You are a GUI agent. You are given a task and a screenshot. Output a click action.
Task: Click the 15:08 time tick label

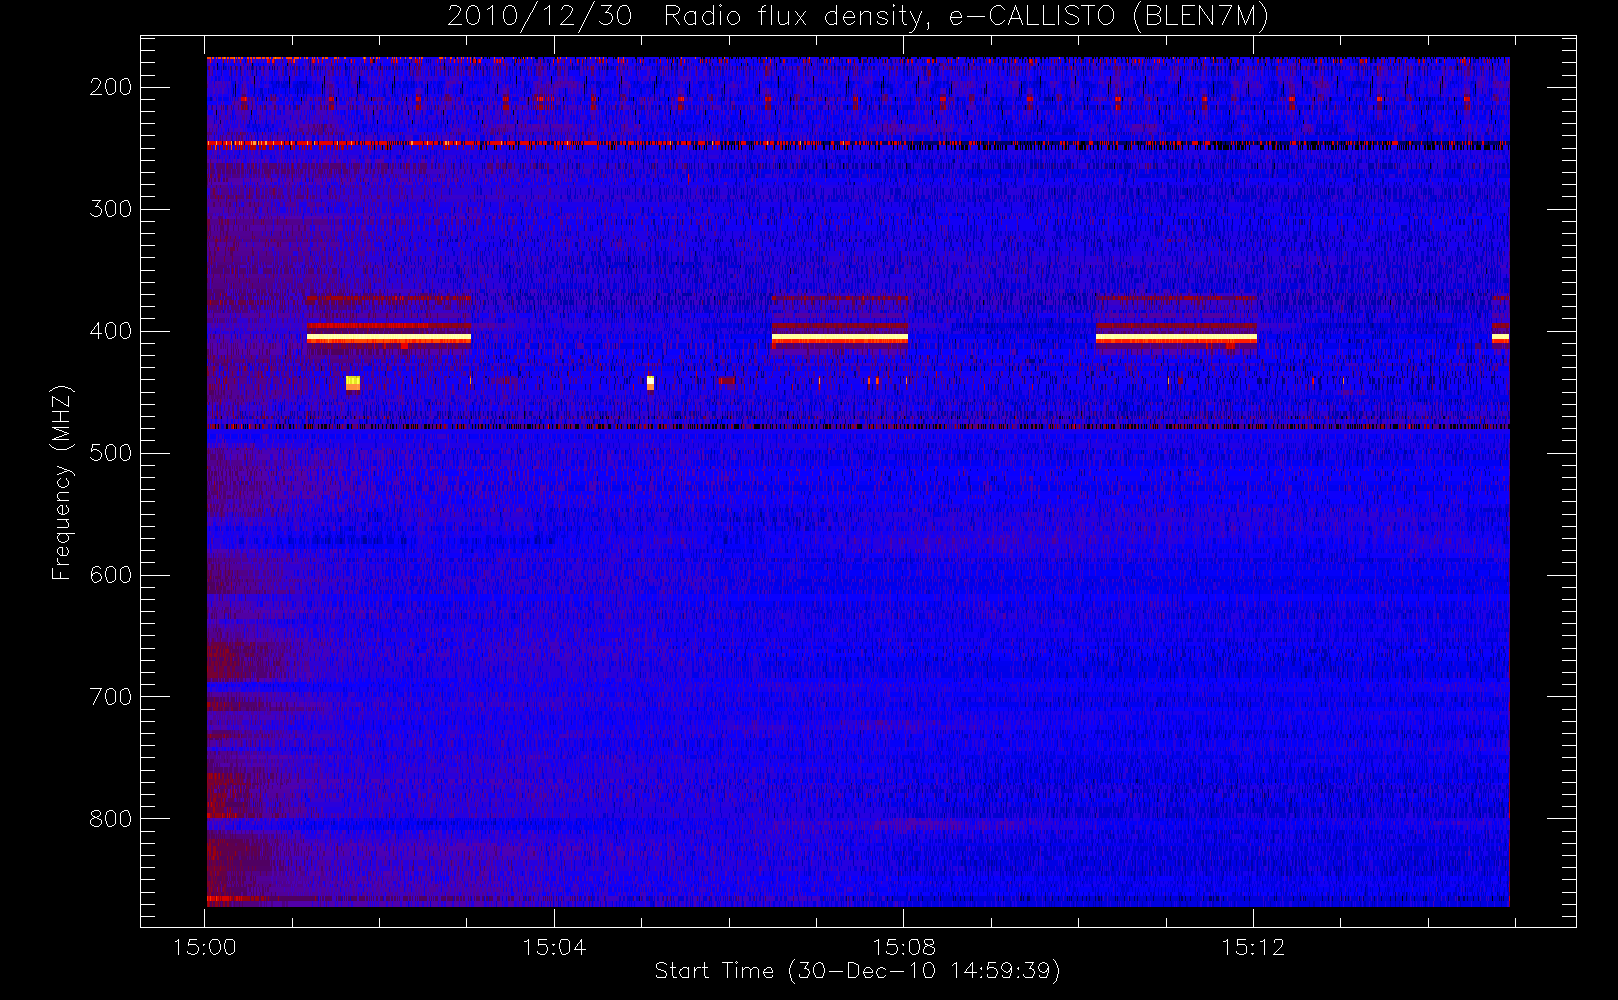point(904,947)
